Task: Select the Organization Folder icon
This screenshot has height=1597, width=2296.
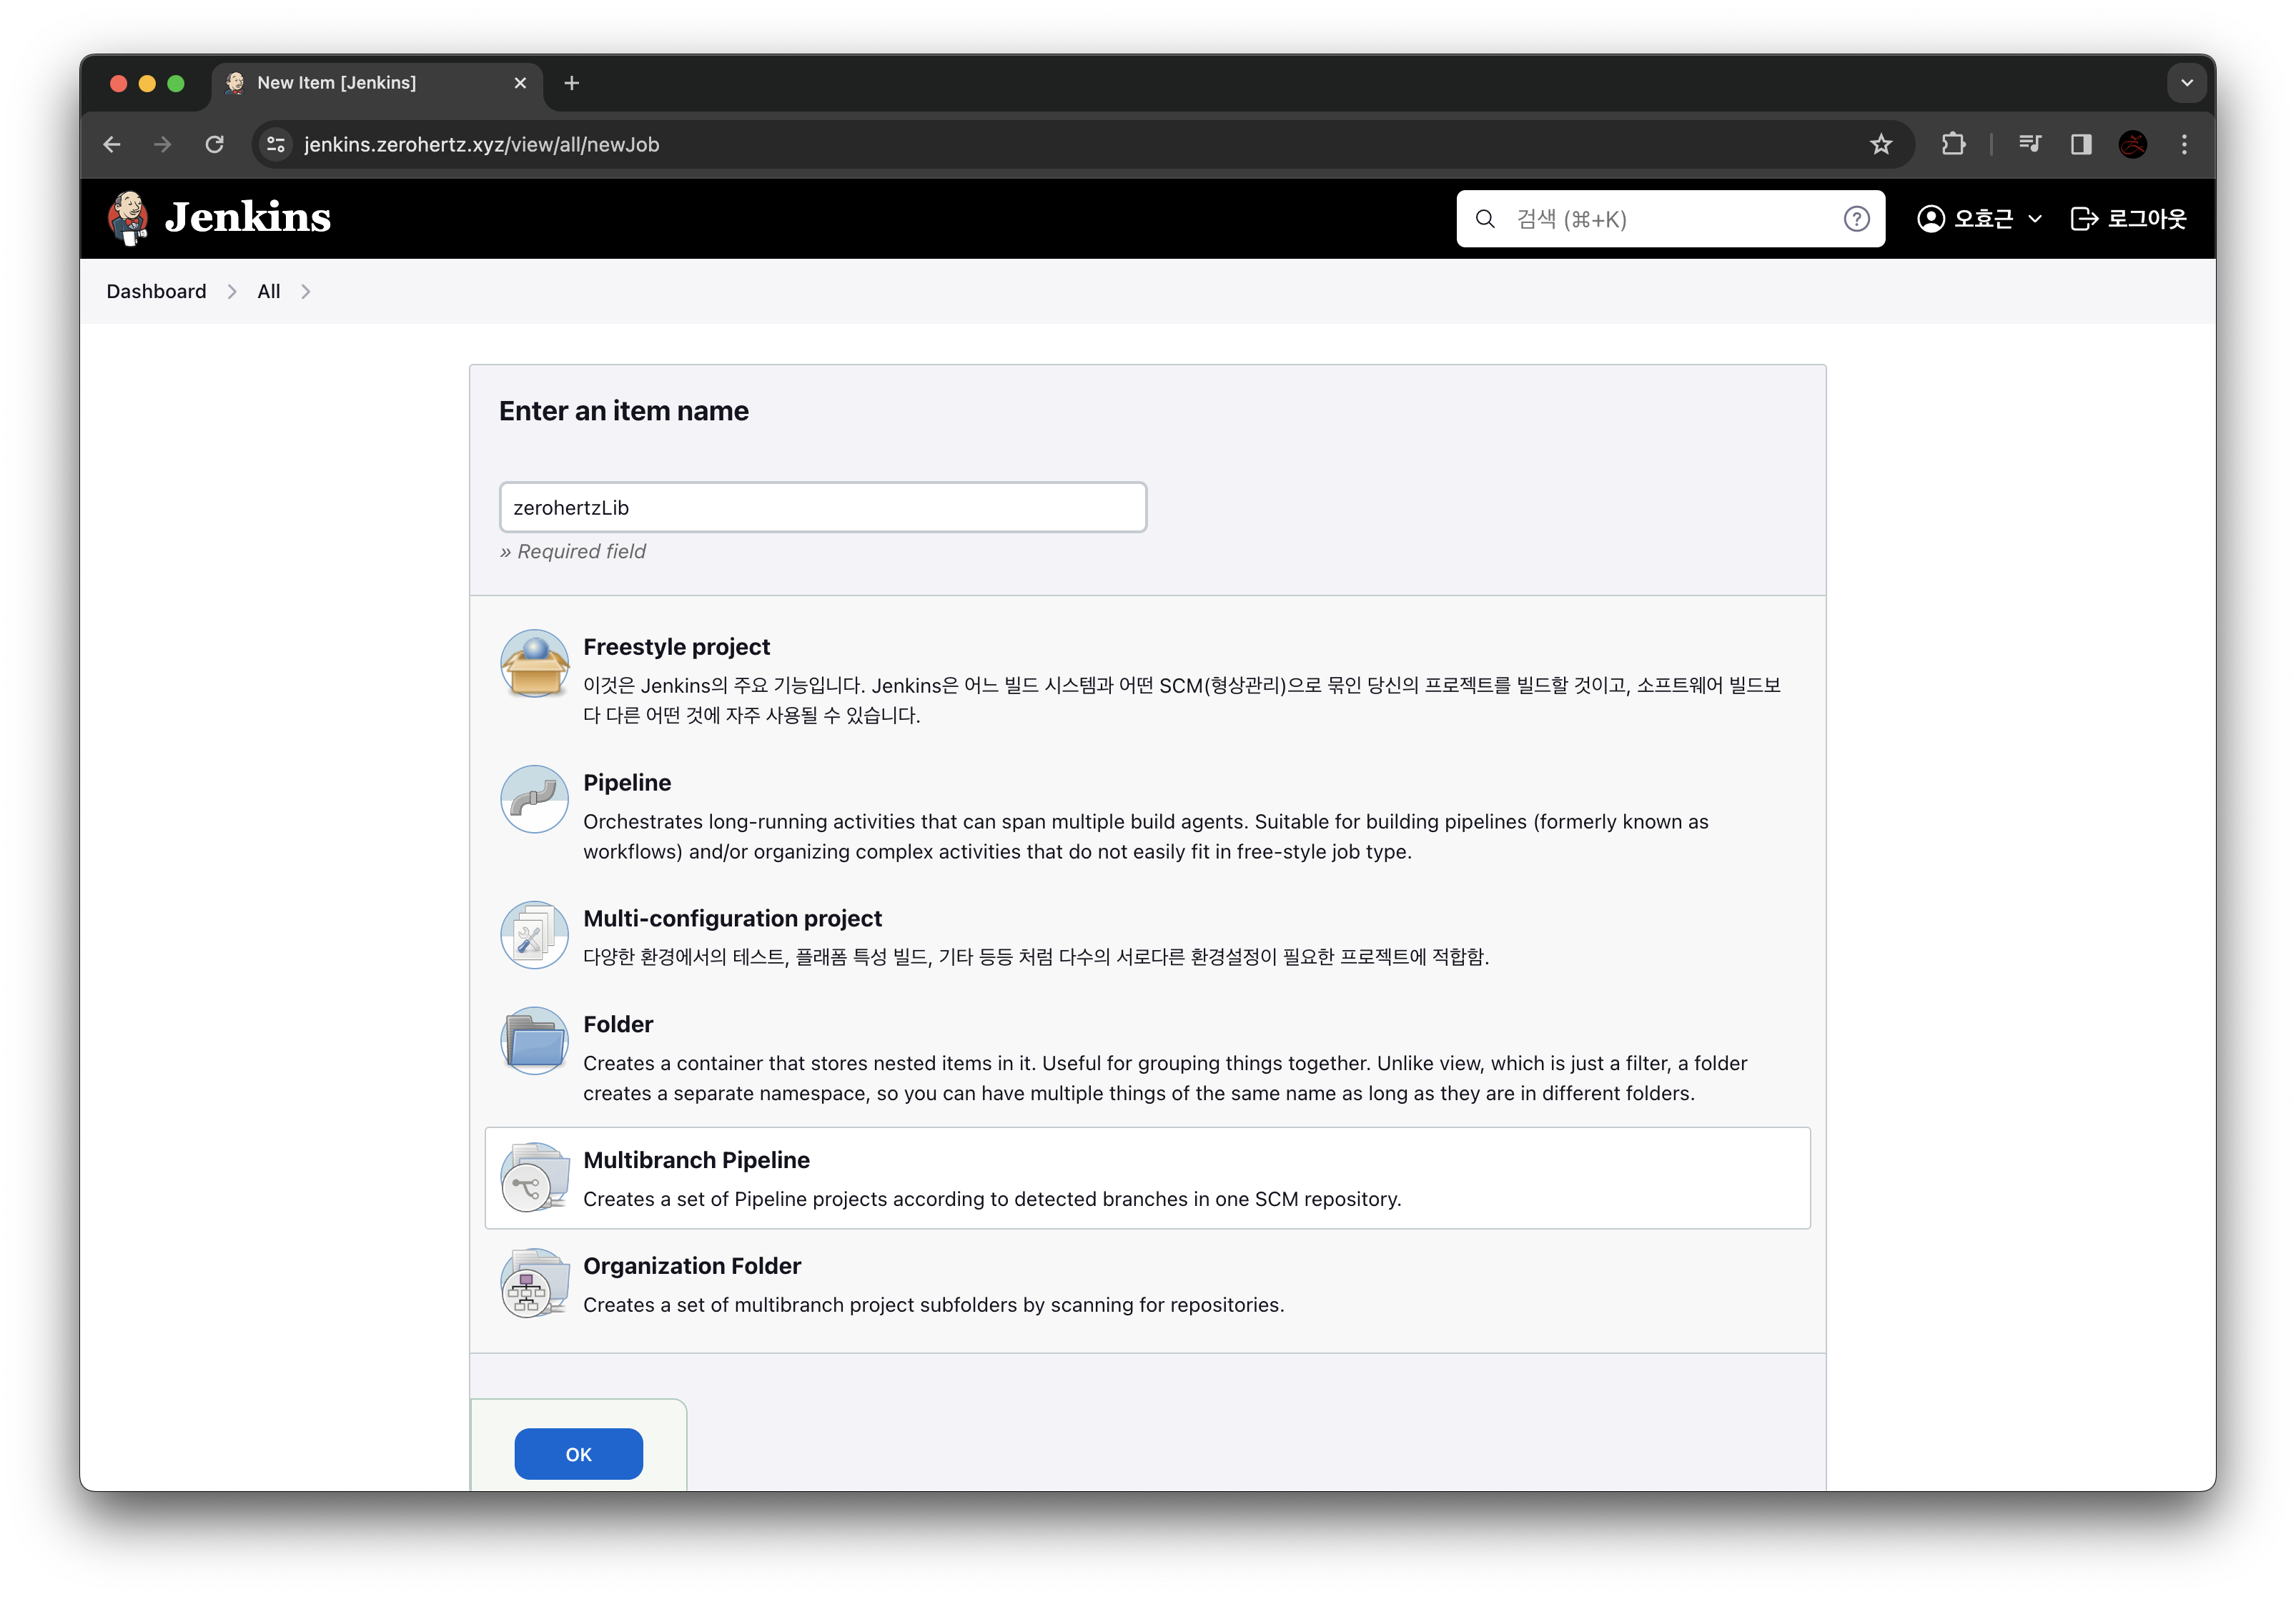Action: pyautogui.click(x=534, y=1283)
